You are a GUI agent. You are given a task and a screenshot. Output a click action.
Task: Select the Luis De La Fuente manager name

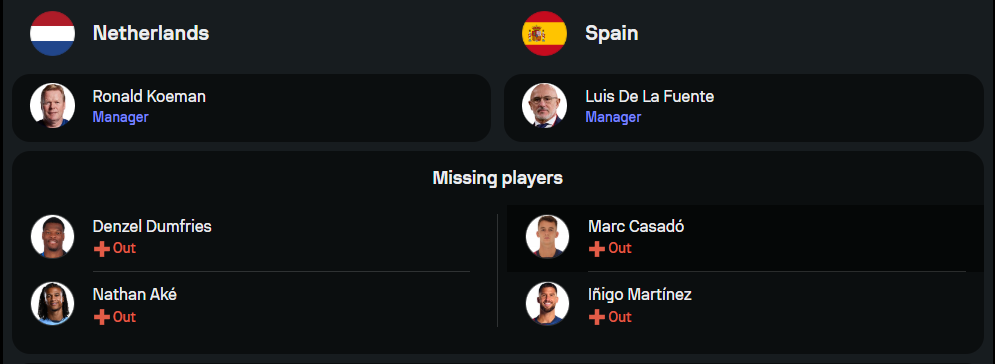coord(649,96)
